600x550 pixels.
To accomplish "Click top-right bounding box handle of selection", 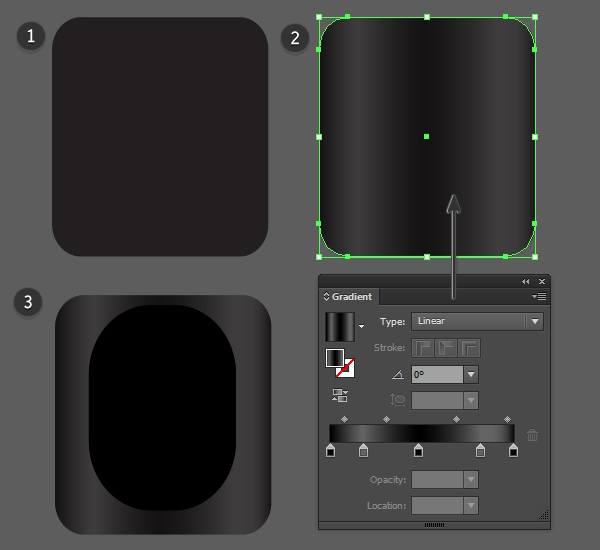I will [535, 17].
